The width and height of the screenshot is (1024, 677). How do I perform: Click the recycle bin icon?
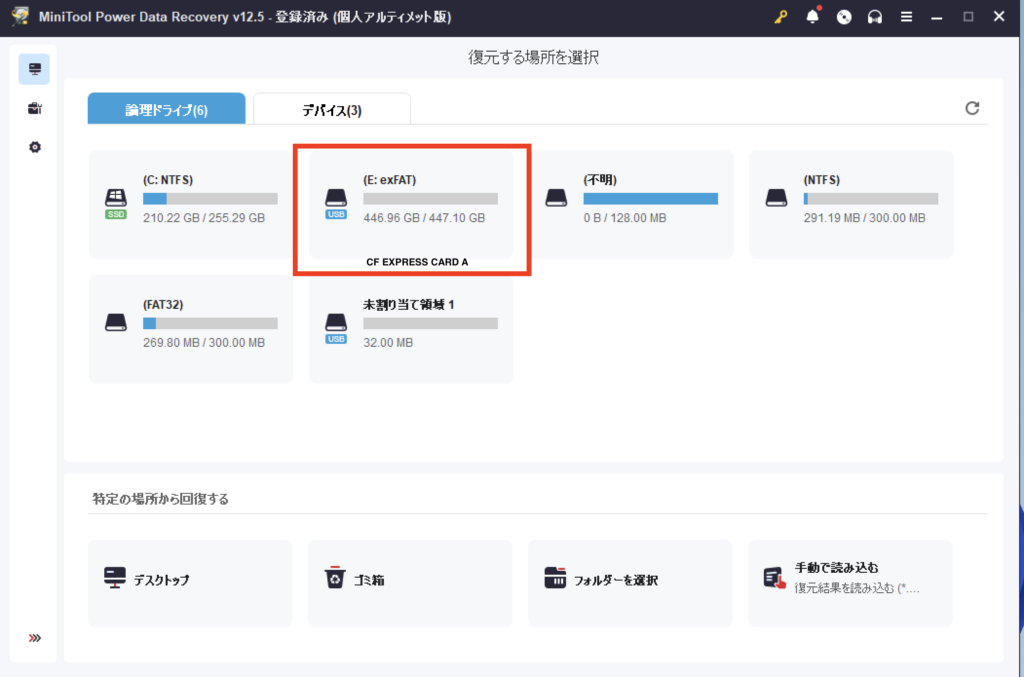click(335, 577)
